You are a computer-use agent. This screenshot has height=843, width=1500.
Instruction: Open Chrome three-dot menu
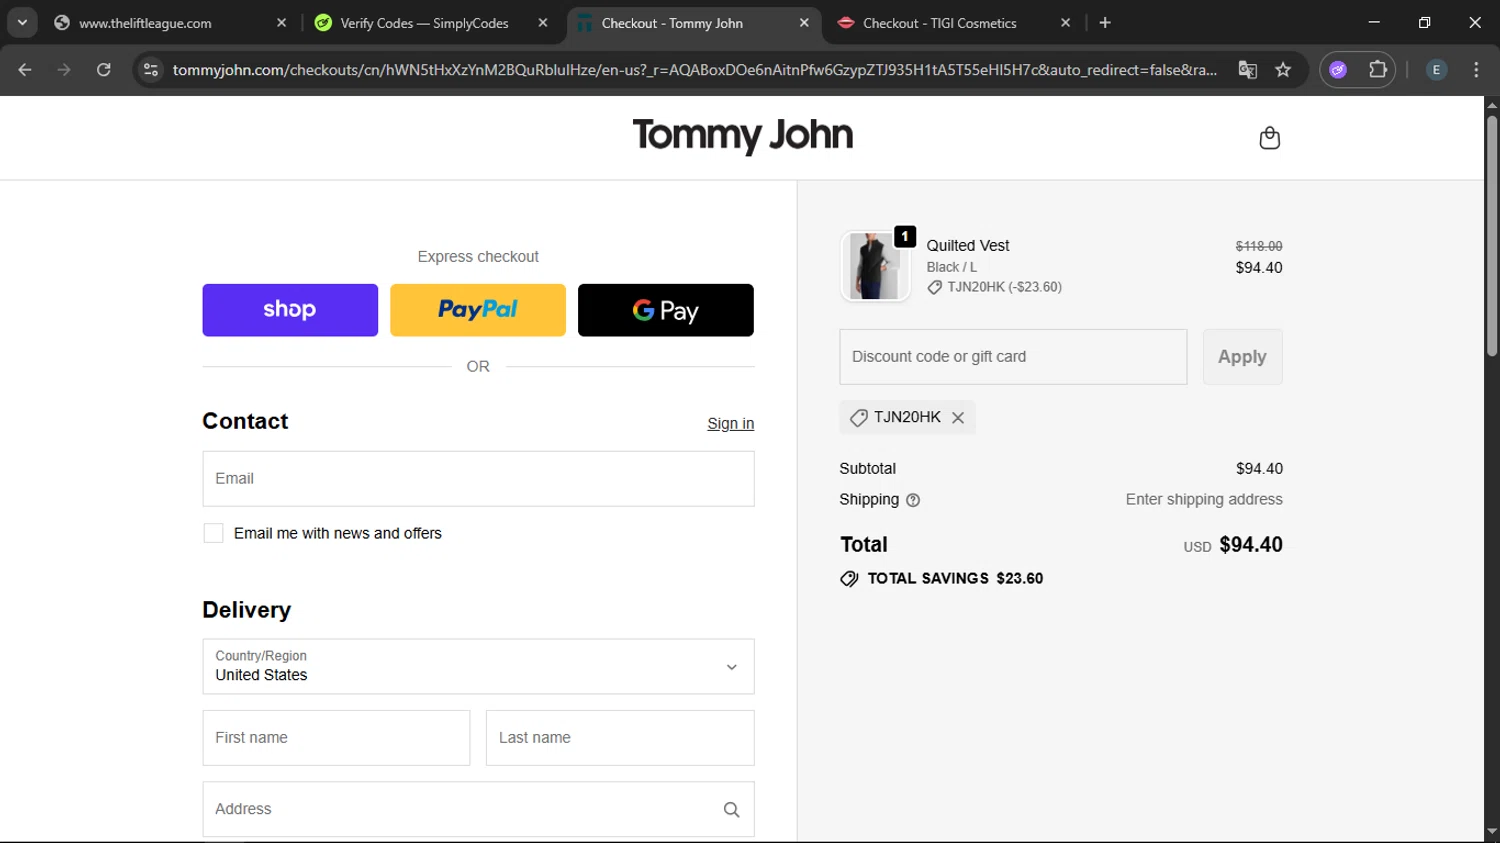click(1476, 70)
